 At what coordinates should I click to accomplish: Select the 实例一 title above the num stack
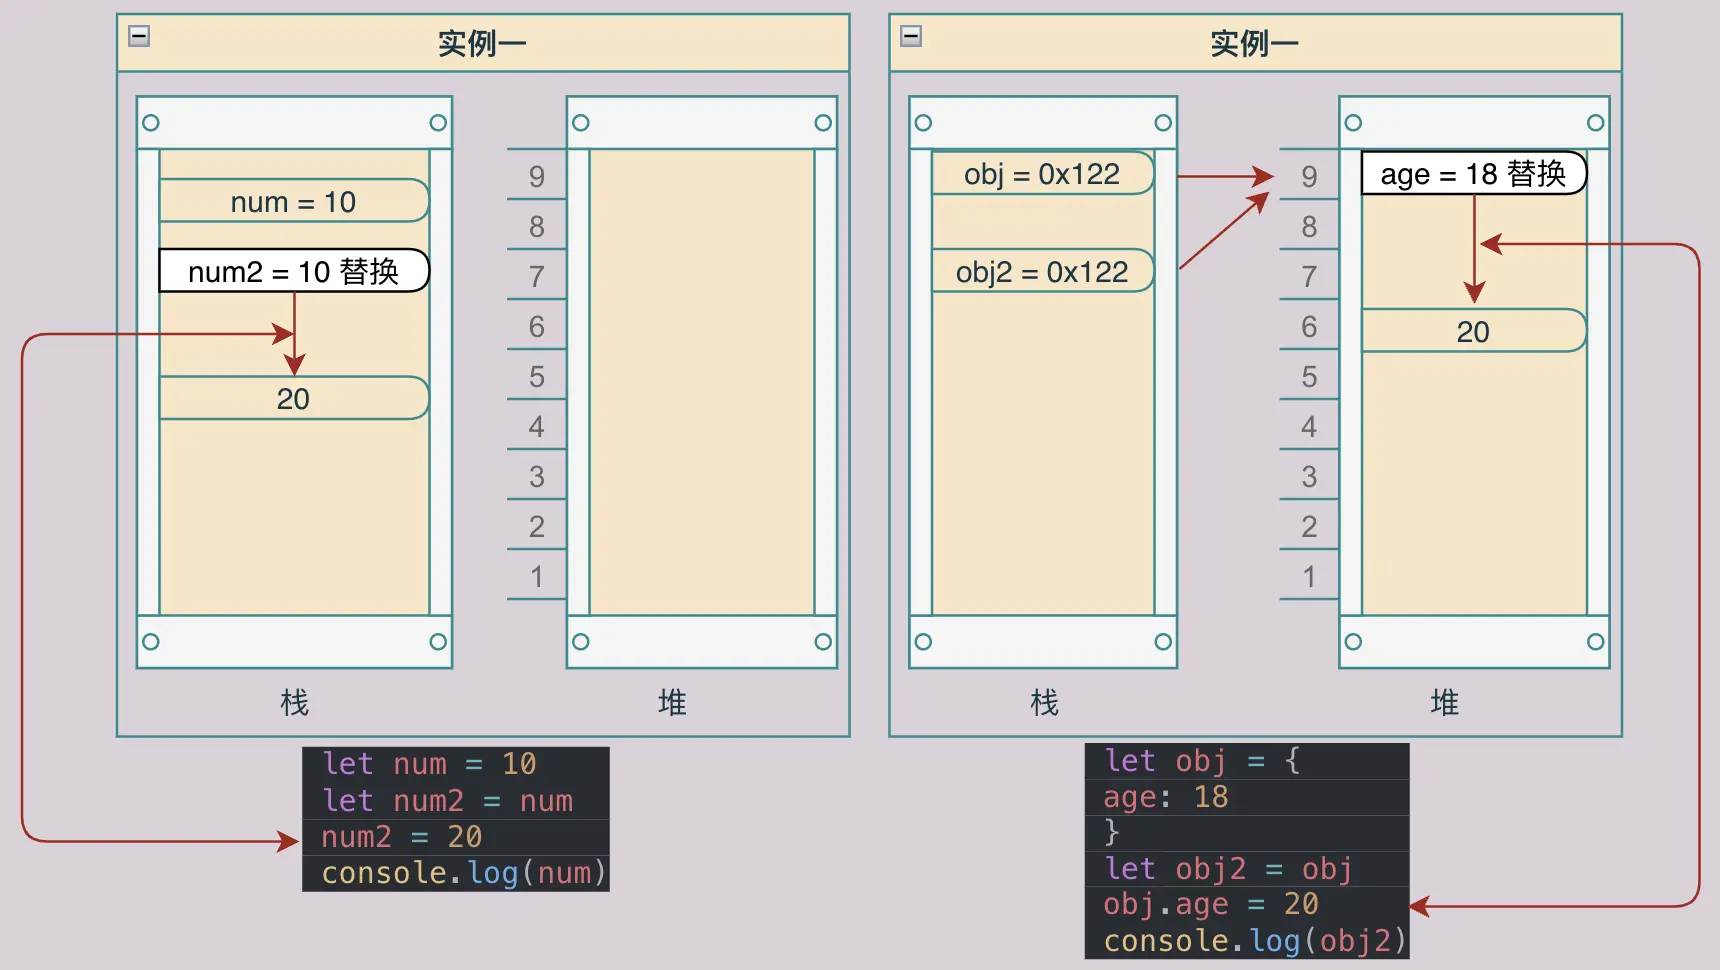[x=482, y=44]
